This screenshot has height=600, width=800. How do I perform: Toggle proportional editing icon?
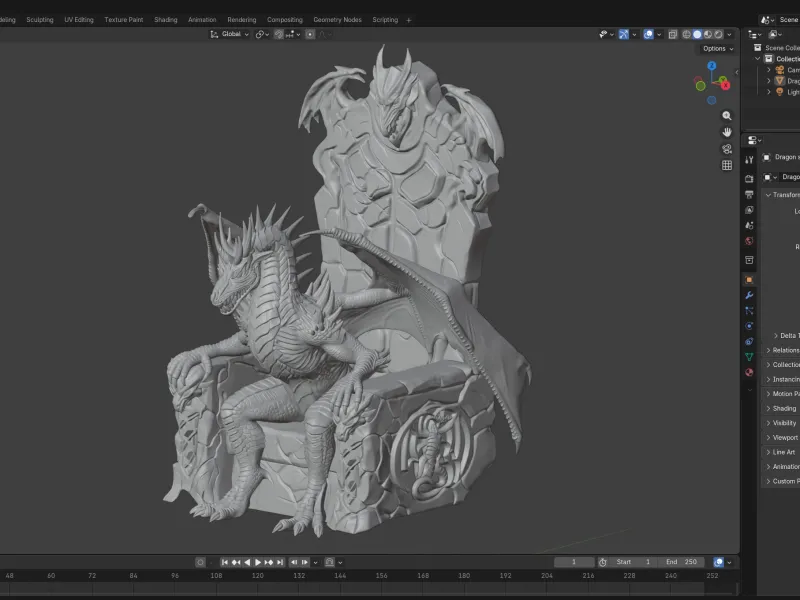point(310,34)
